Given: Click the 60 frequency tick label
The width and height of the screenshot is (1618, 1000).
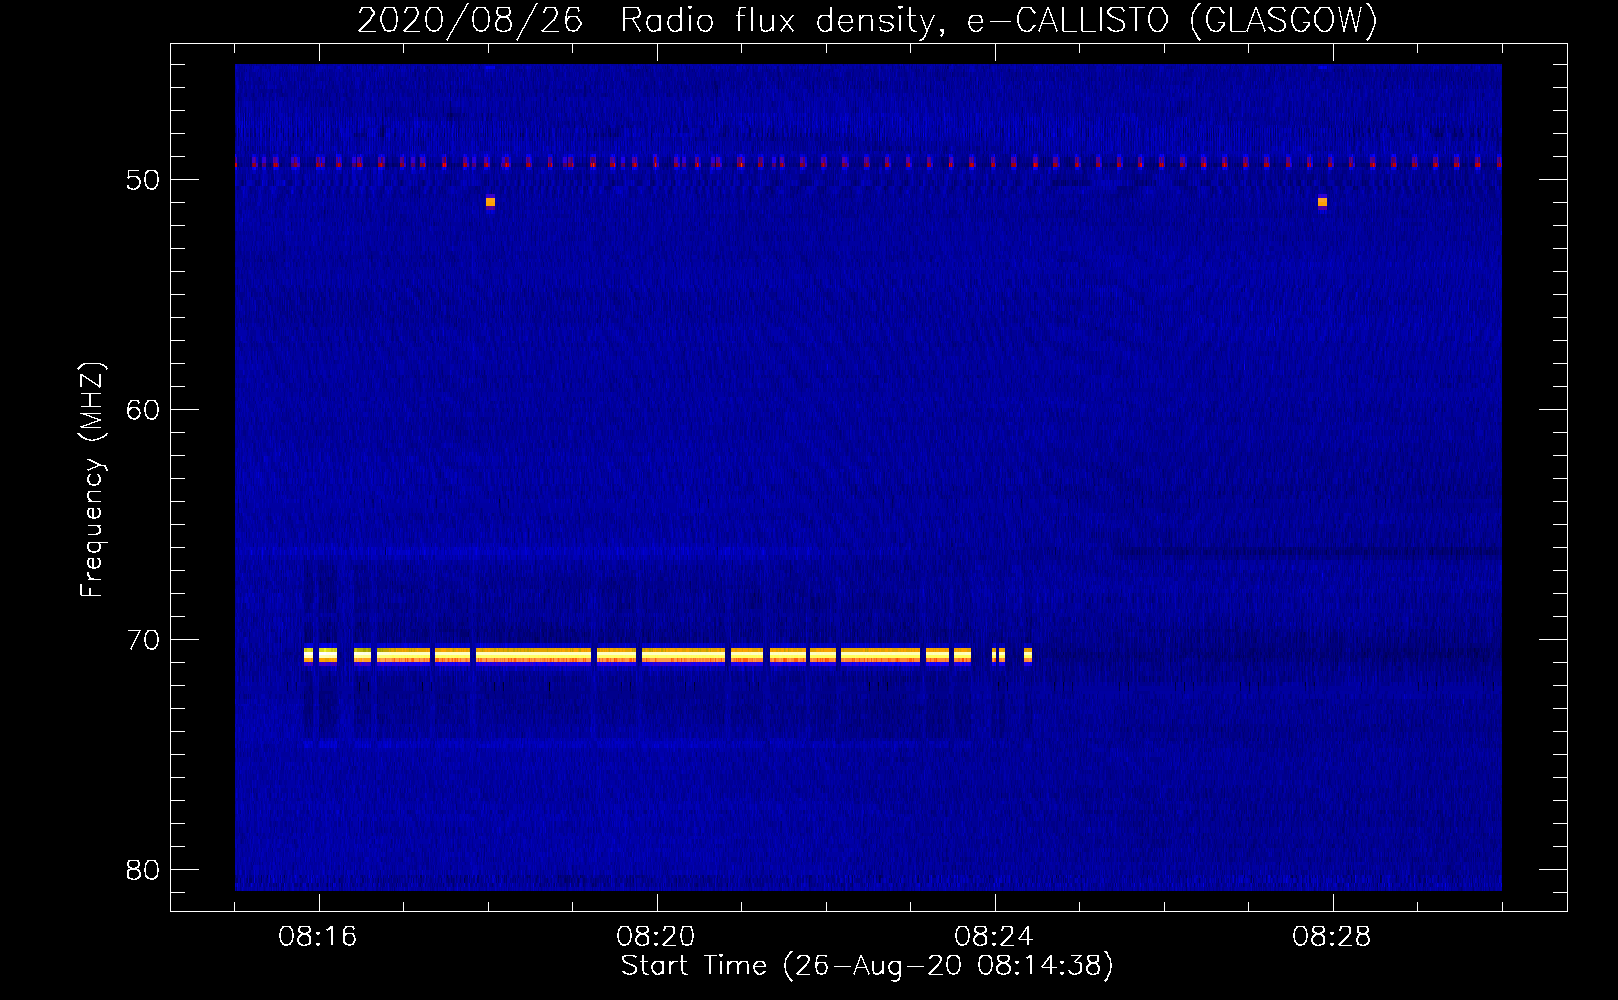Looking at the screenshot, I should pyautogui.click(x=143, y=410).
